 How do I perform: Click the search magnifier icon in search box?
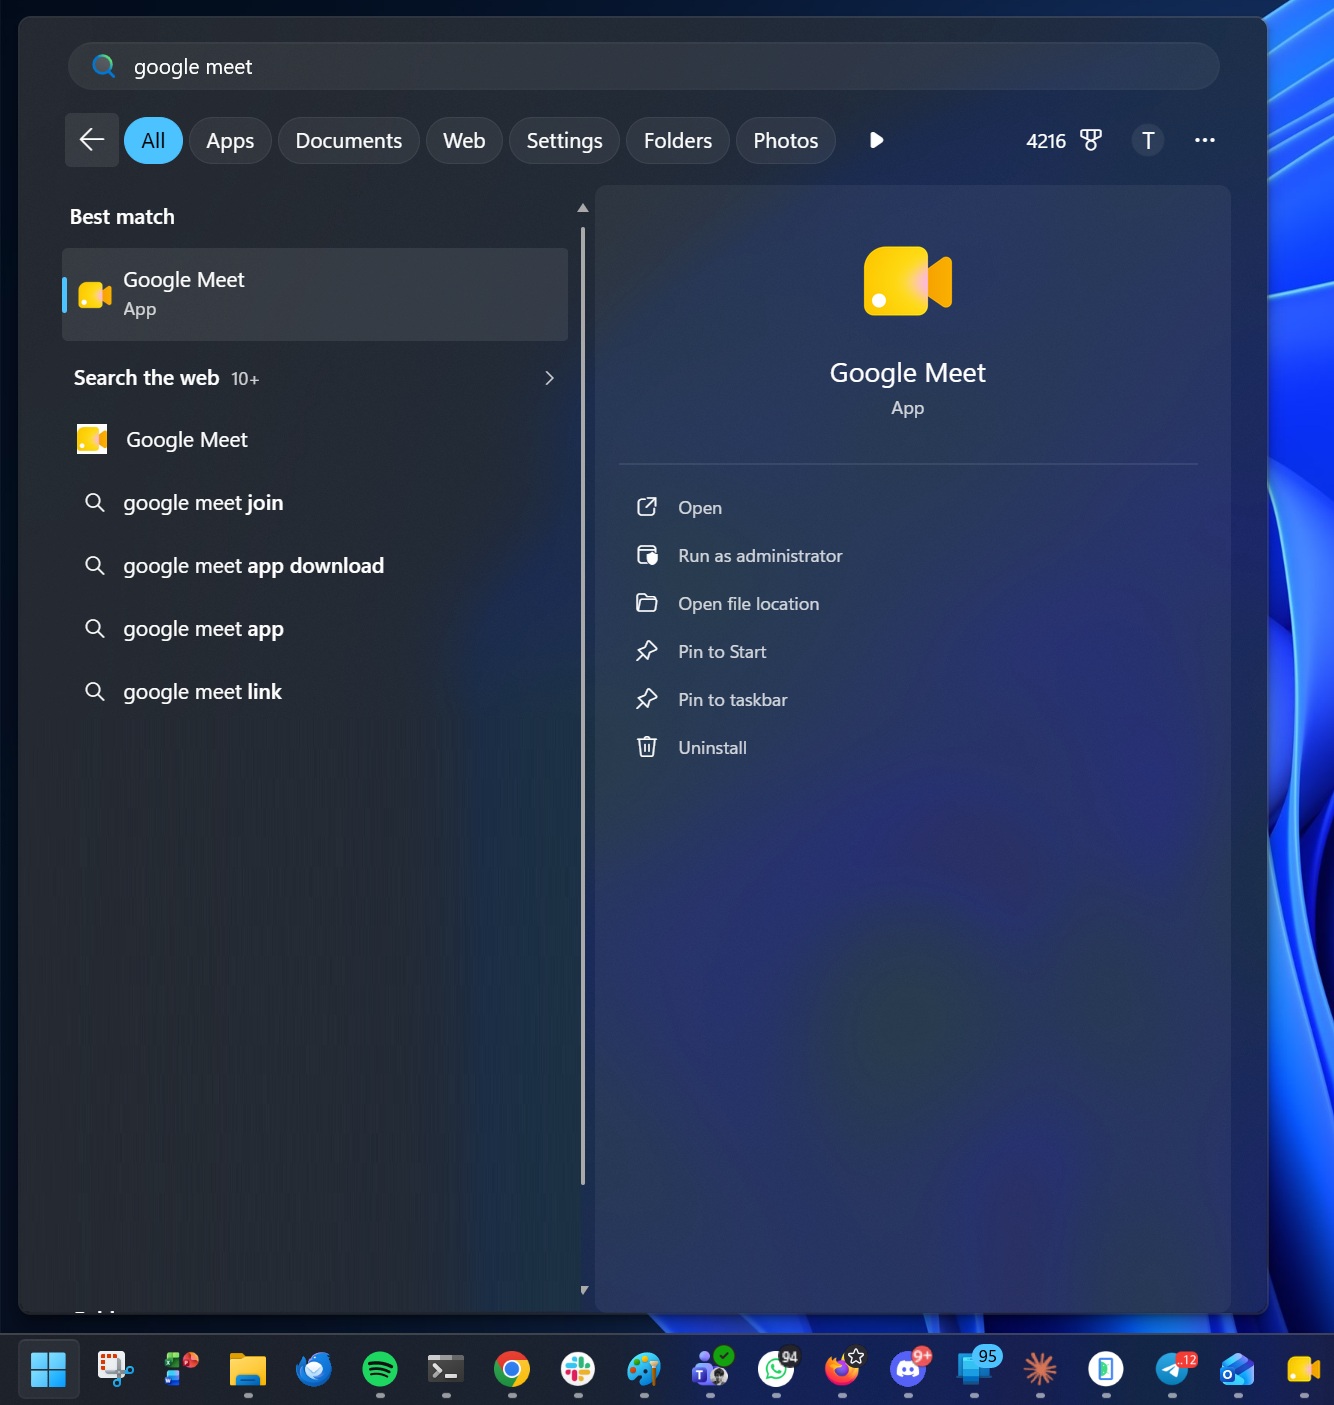(103, 66)
